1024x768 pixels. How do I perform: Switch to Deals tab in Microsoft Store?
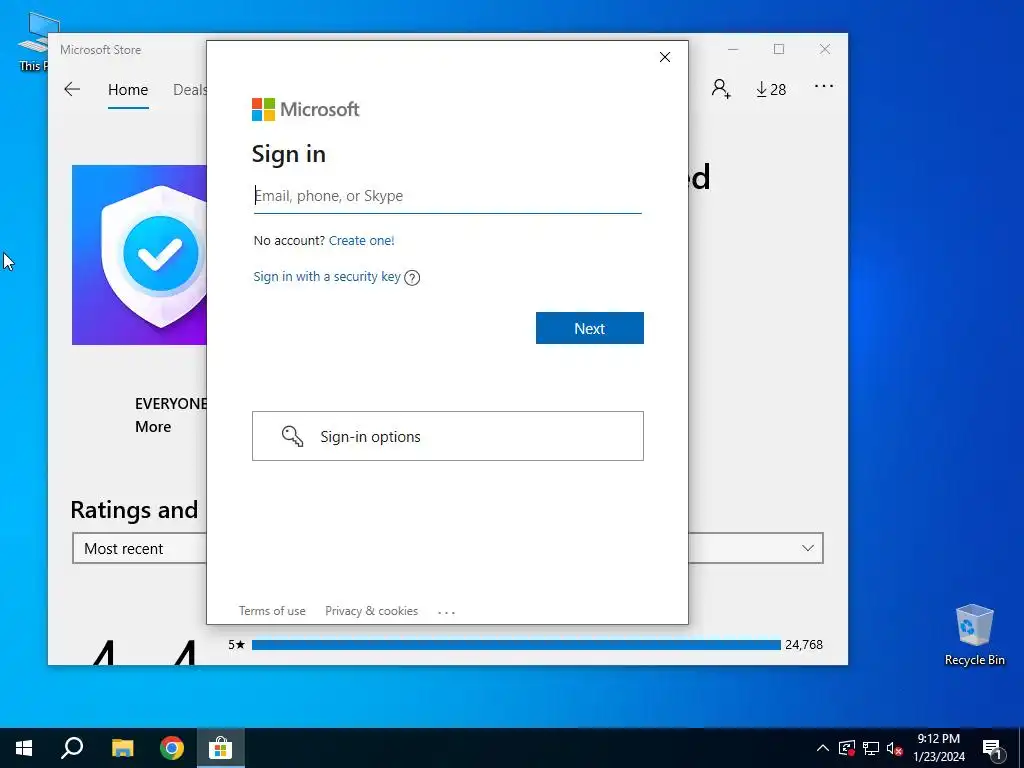[x=189, y=89]
